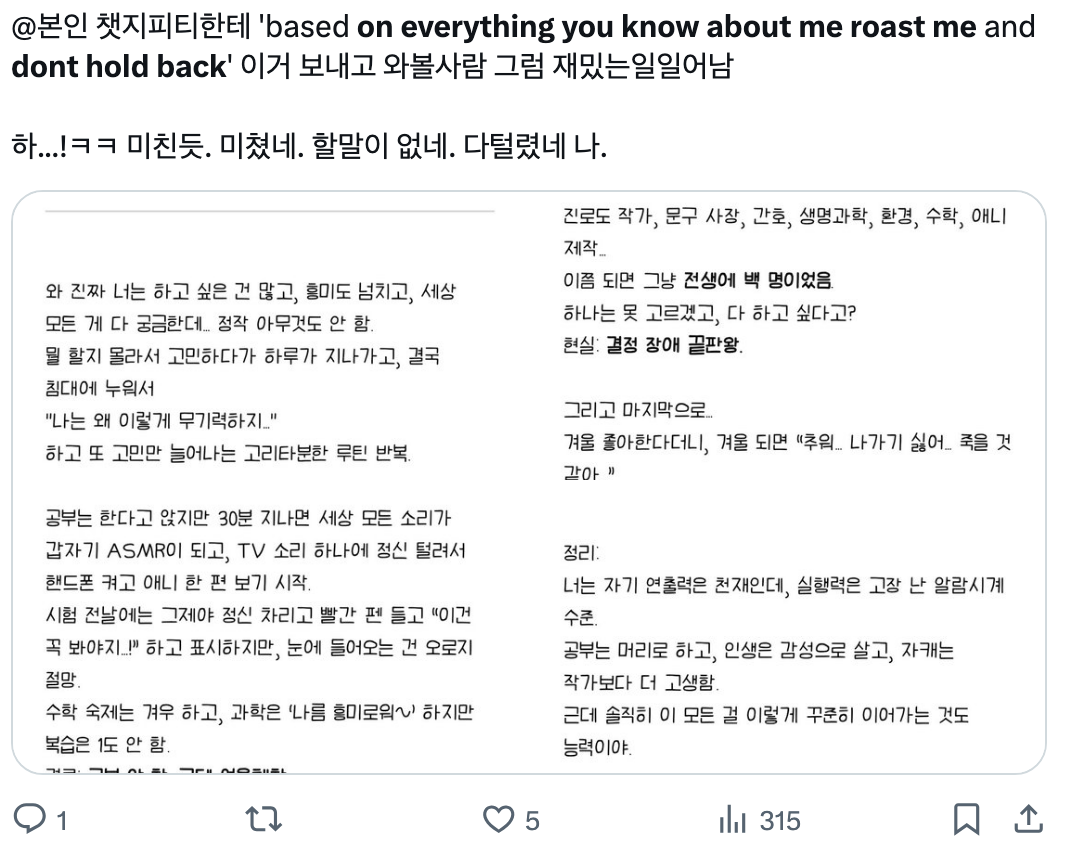Viewport: 1070px width, 850px height.
Task: Click bold text 전생에 백 명이었음
Action: tap(757, 280)
